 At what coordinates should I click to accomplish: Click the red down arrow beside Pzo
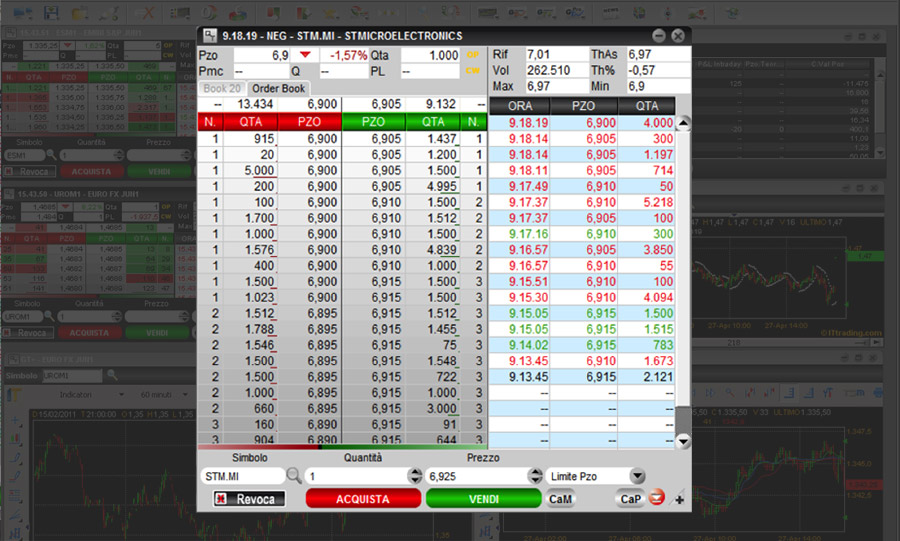(x=305, y=55)
